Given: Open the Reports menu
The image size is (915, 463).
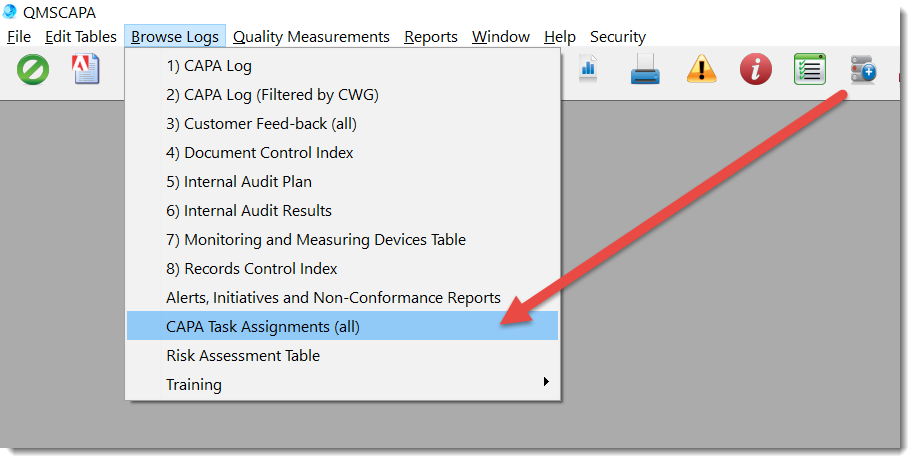Looking at the screenshot, I should [431, 37].
